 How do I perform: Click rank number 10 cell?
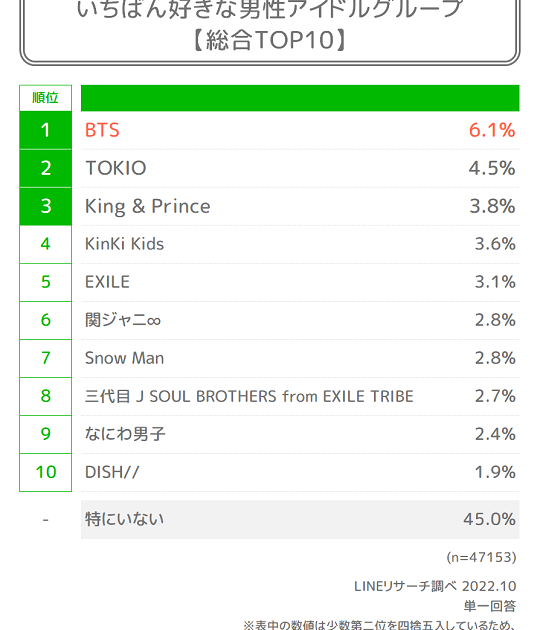[45, 472]
